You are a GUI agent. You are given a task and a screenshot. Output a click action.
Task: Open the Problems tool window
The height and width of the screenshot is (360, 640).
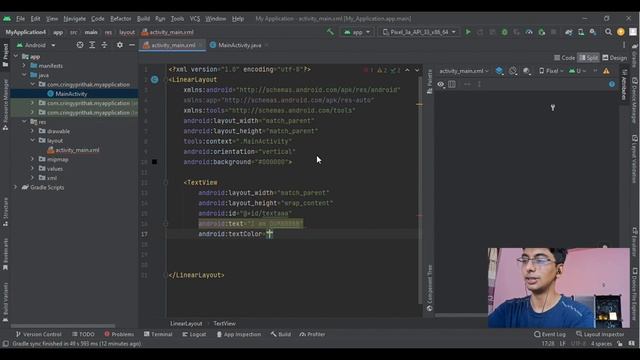[119, 334]
